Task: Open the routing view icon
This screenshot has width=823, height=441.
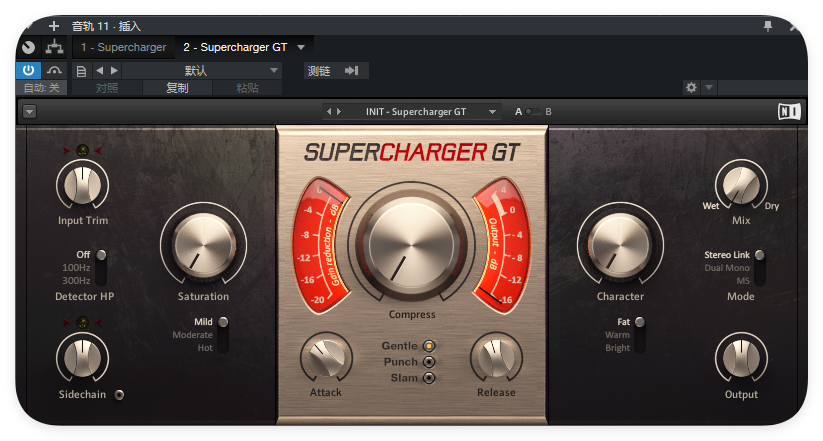Action: pyautogui.click(x=54, y=47)
